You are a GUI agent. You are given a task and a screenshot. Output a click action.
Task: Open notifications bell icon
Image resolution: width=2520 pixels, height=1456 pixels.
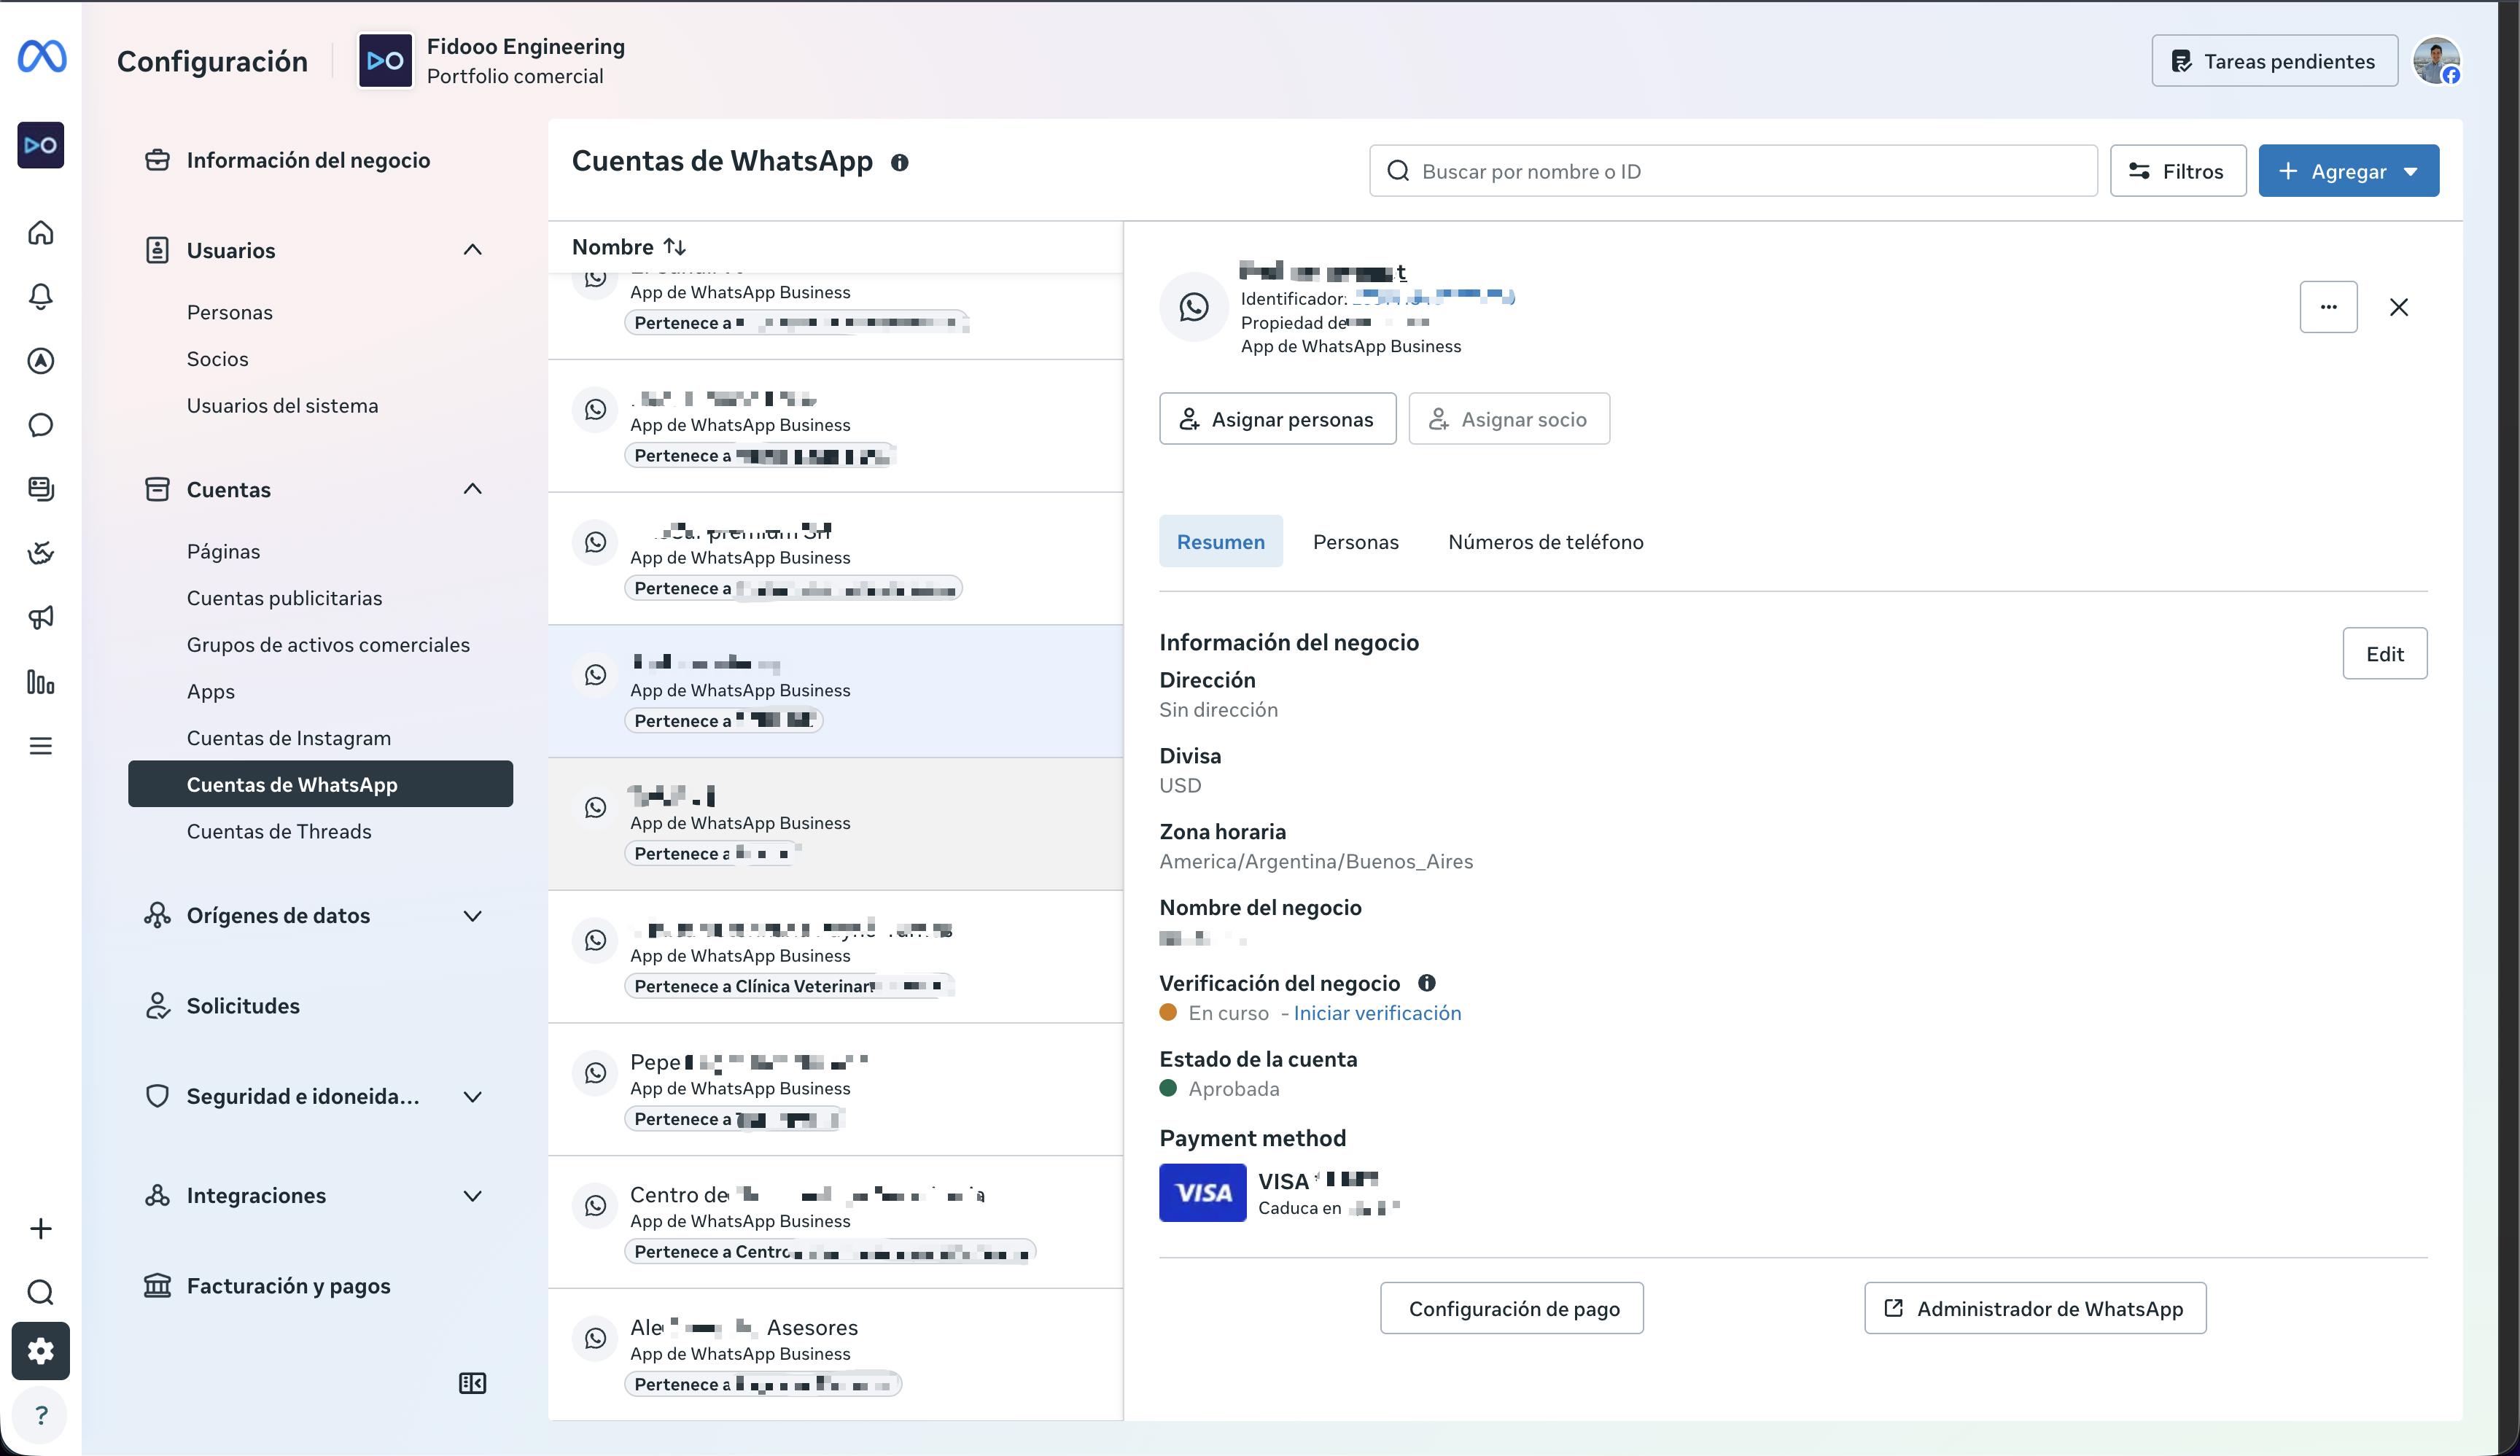point(41,296)
